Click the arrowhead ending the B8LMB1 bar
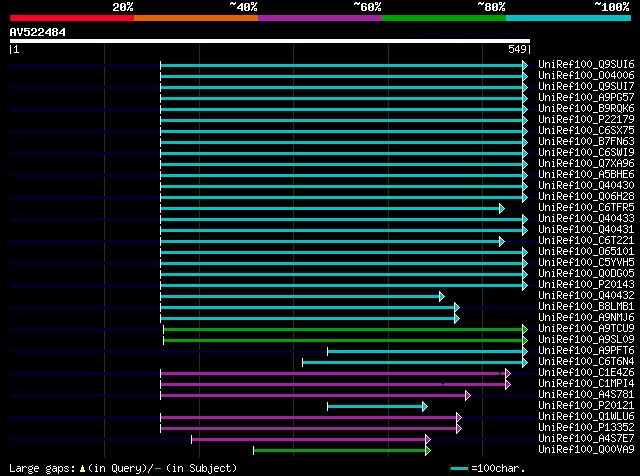The width and height of the screenshot is (640, 476). pyautogui.click(x=457, y=307)
